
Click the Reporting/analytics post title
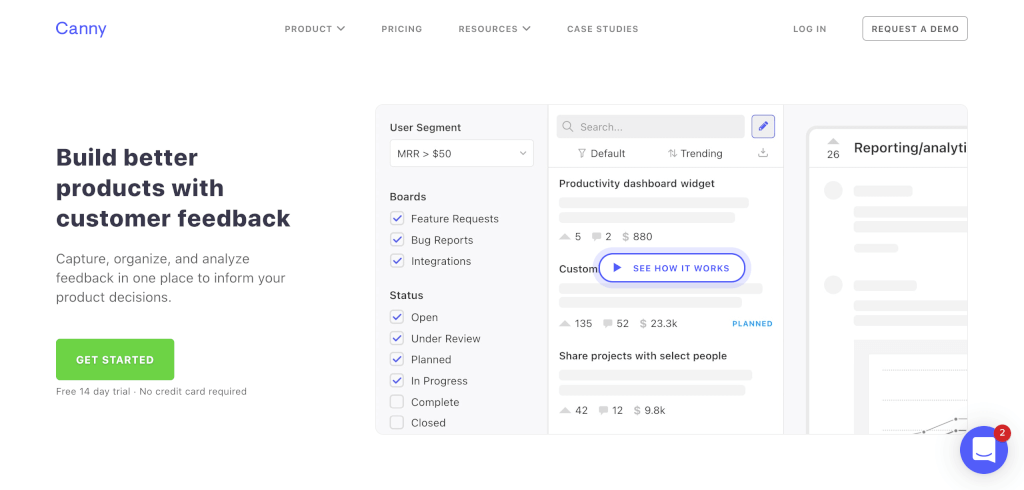coord(910,148)
